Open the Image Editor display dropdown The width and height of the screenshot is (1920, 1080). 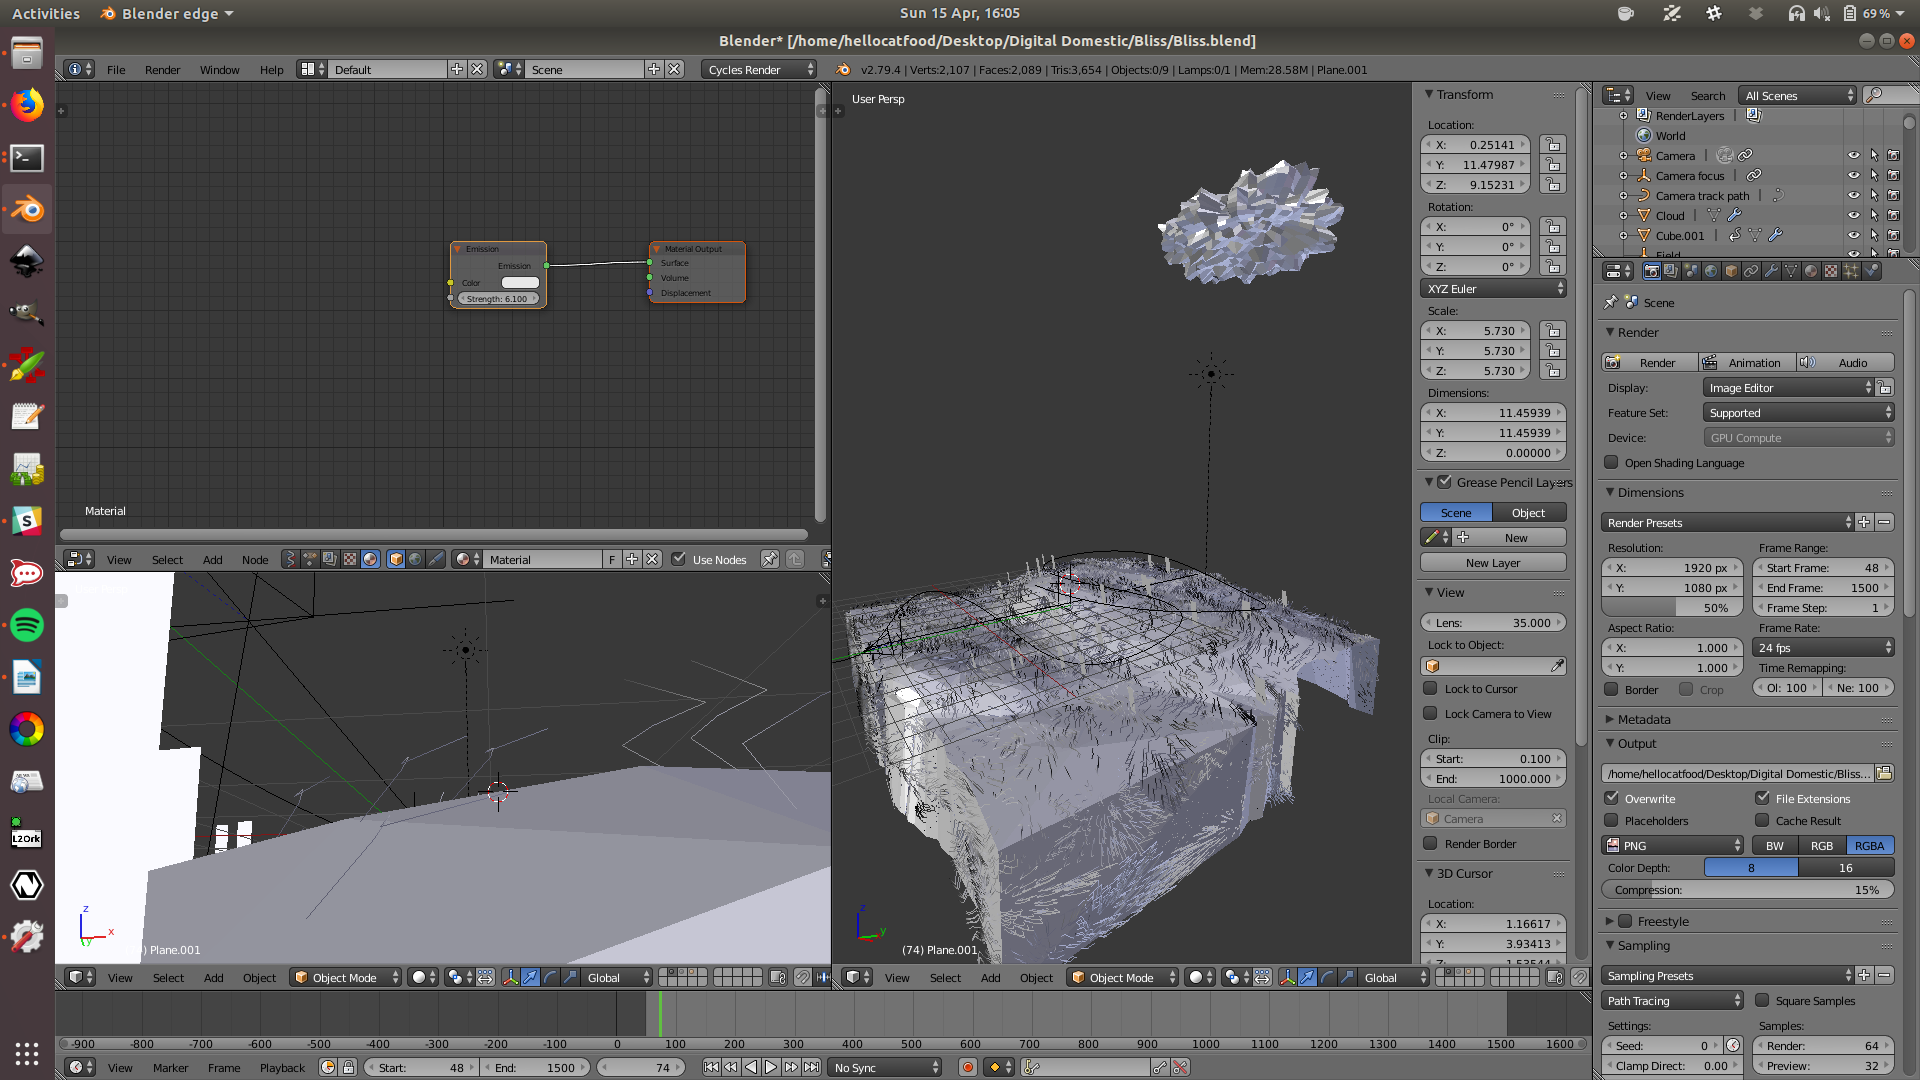[1789, 387]
